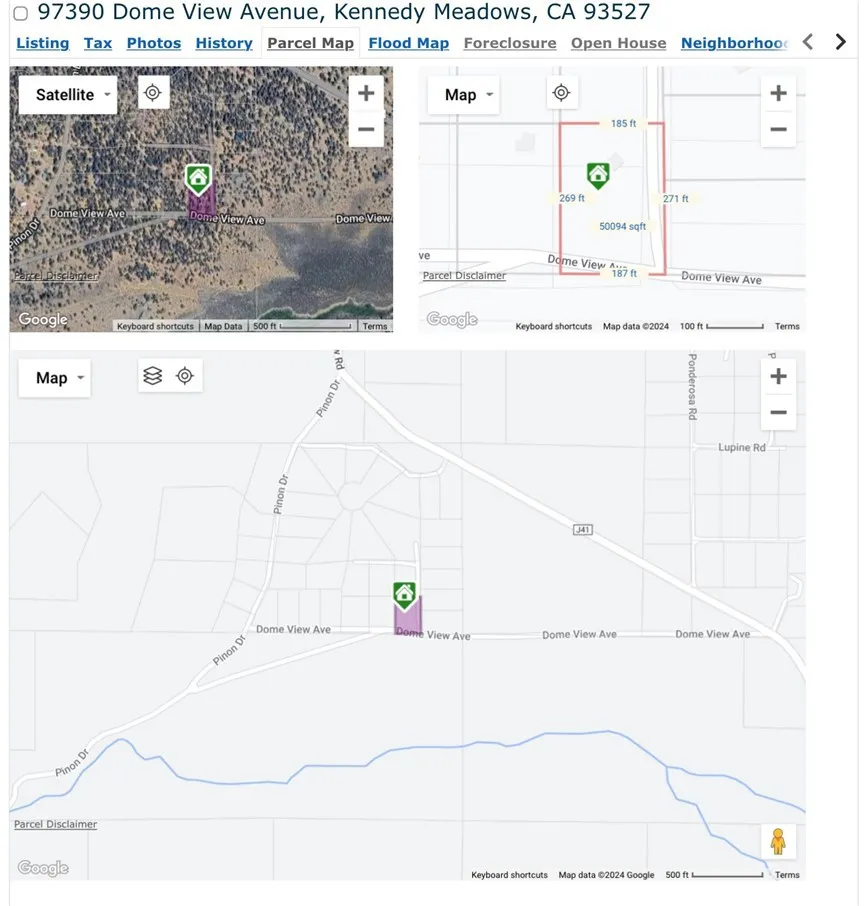Image resolution: width=867 pixels, height=906 pixels.
Task: Open the Map type dropdown on the bottom map
Action: [54, 378]
